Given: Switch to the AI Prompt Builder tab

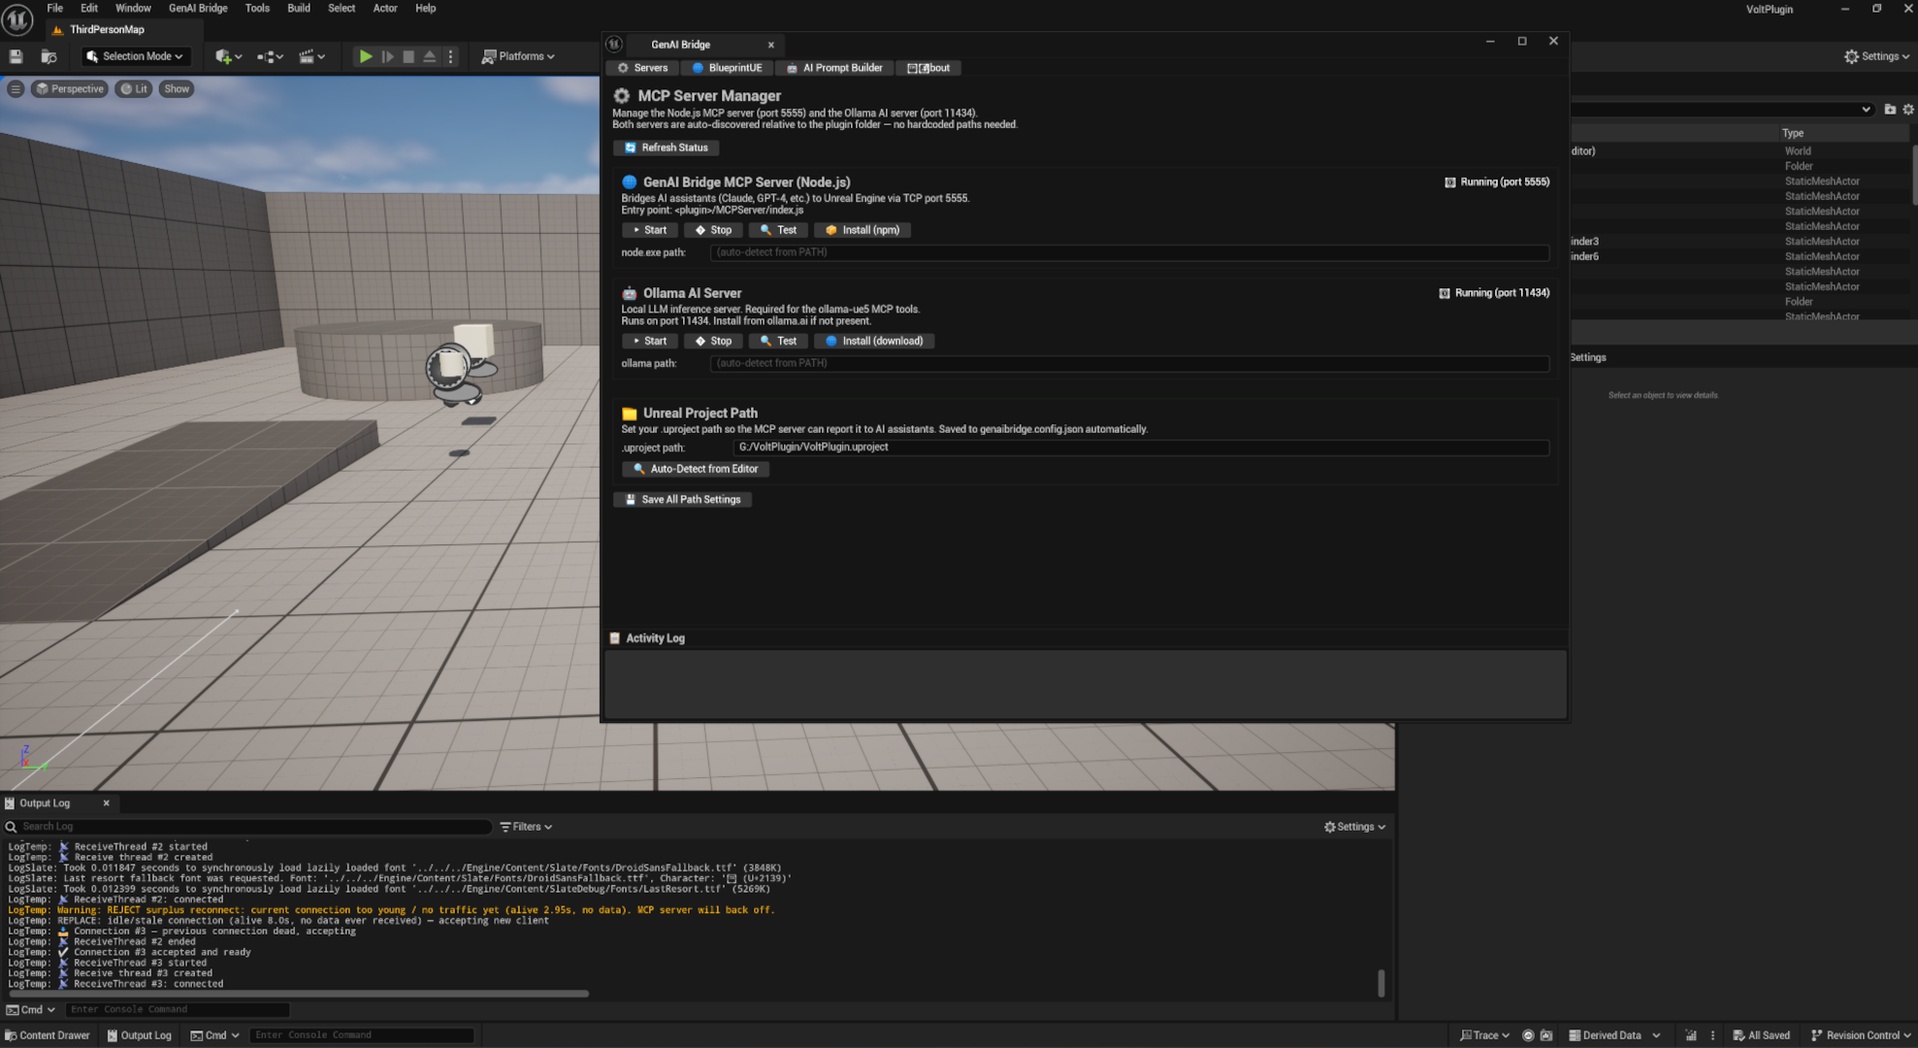Looking at the screenshot, I should pos(835,68).
